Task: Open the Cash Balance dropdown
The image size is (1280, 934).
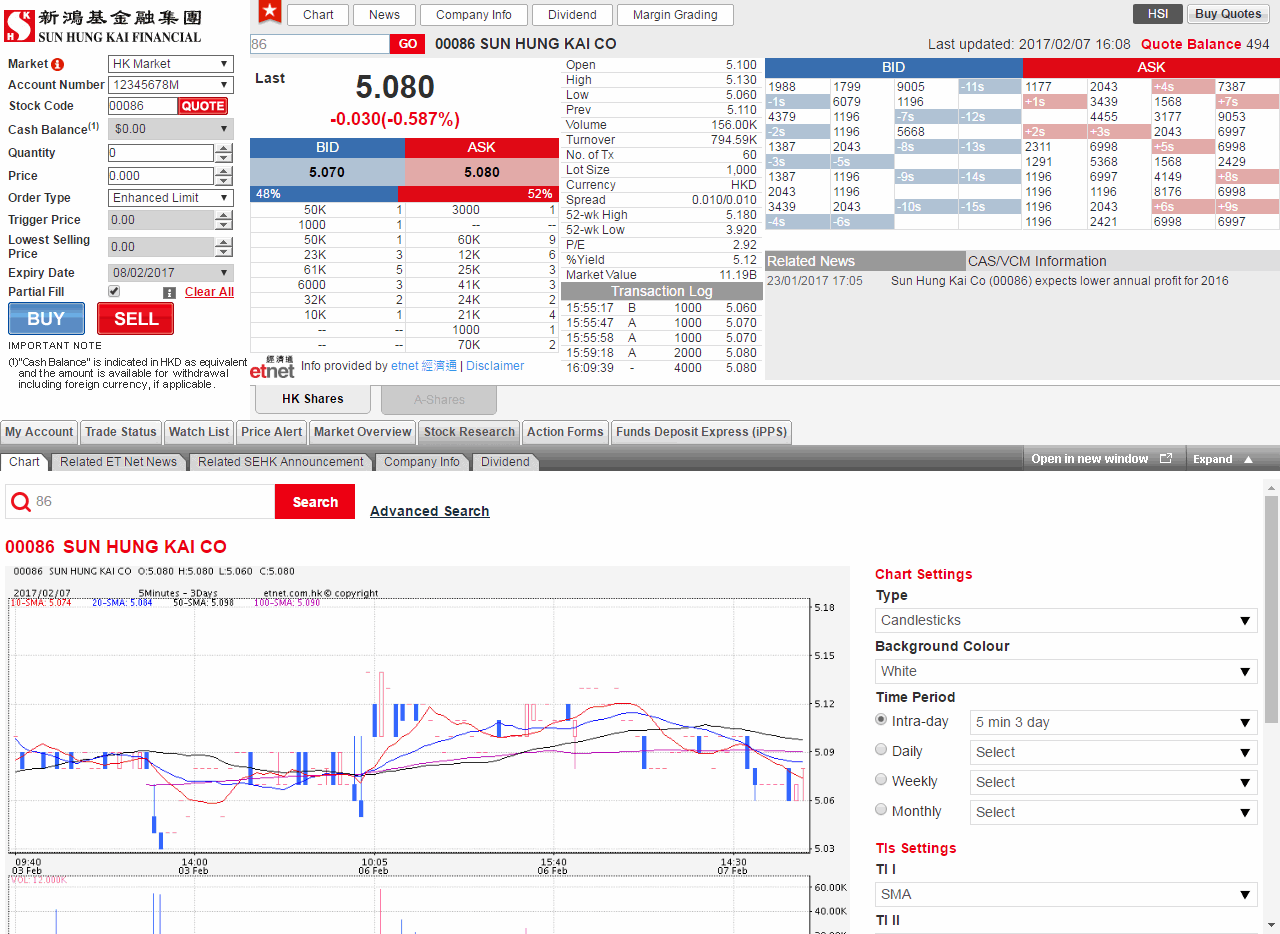Action: click(x=170, y=129)
